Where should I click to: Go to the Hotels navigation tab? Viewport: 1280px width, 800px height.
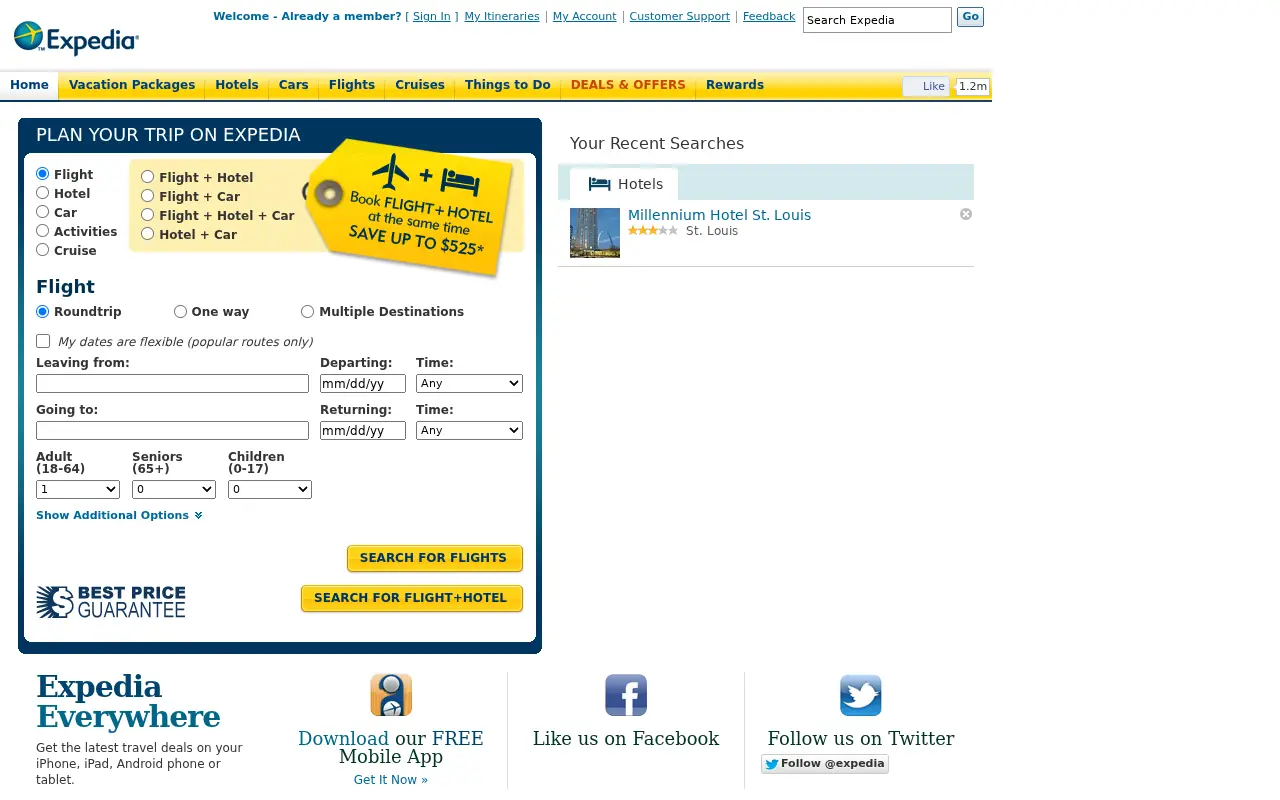point(237,85)
